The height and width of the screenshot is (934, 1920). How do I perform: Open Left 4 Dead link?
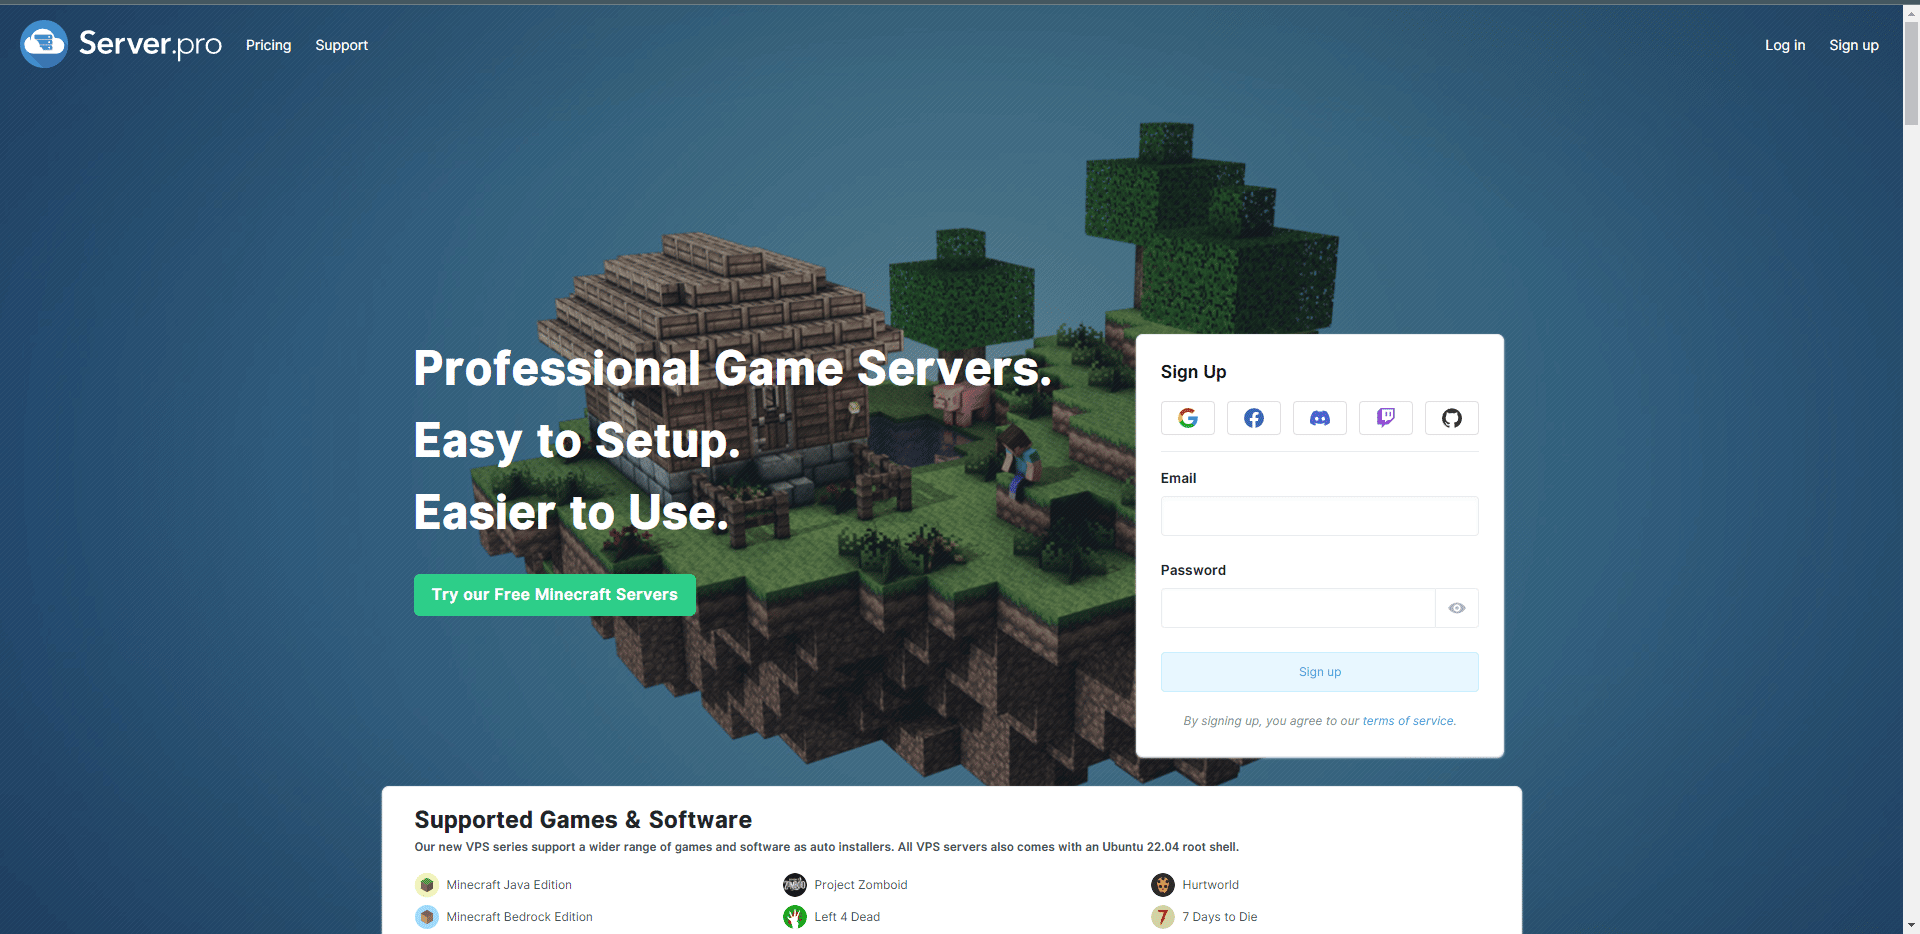pyautogui.click(x=847, y=917)
